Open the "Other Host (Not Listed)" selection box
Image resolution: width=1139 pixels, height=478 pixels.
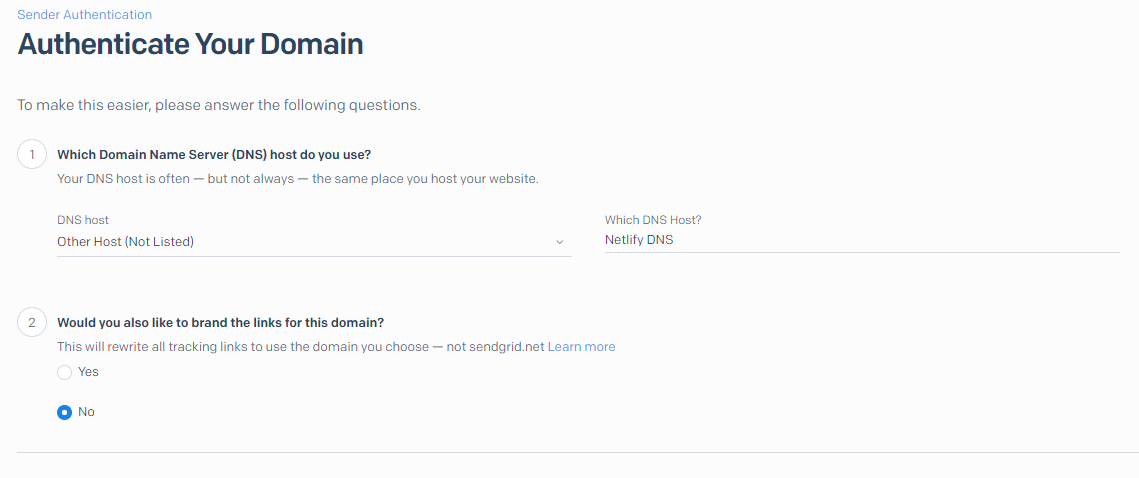tap(300, 241)
